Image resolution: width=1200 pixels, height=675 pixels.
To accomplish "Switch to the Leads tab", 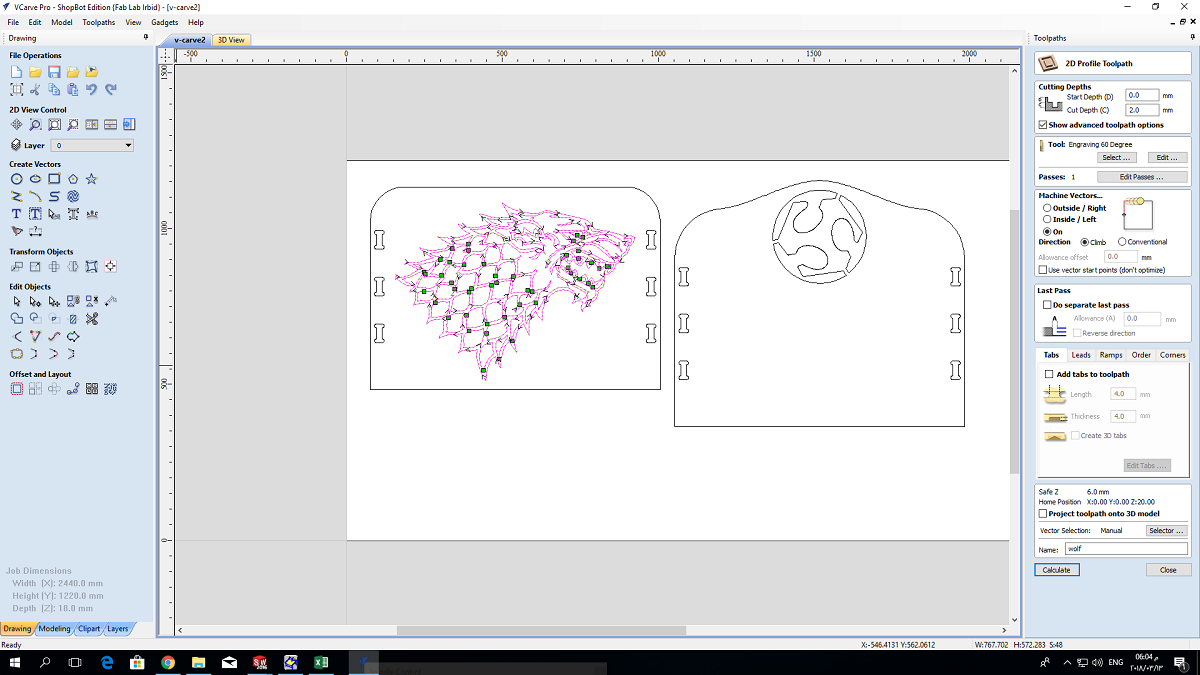I will pyautogui.click(x=1081, y=355).
